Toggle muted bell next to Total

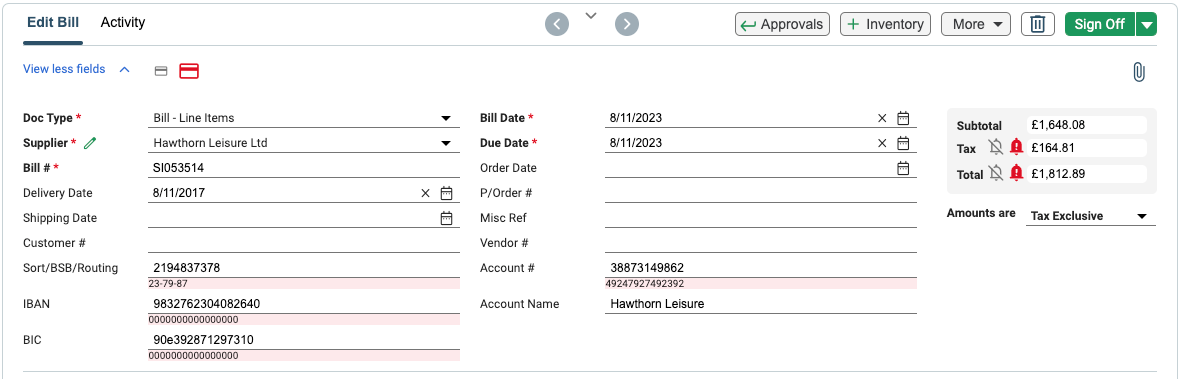point(996,173)
